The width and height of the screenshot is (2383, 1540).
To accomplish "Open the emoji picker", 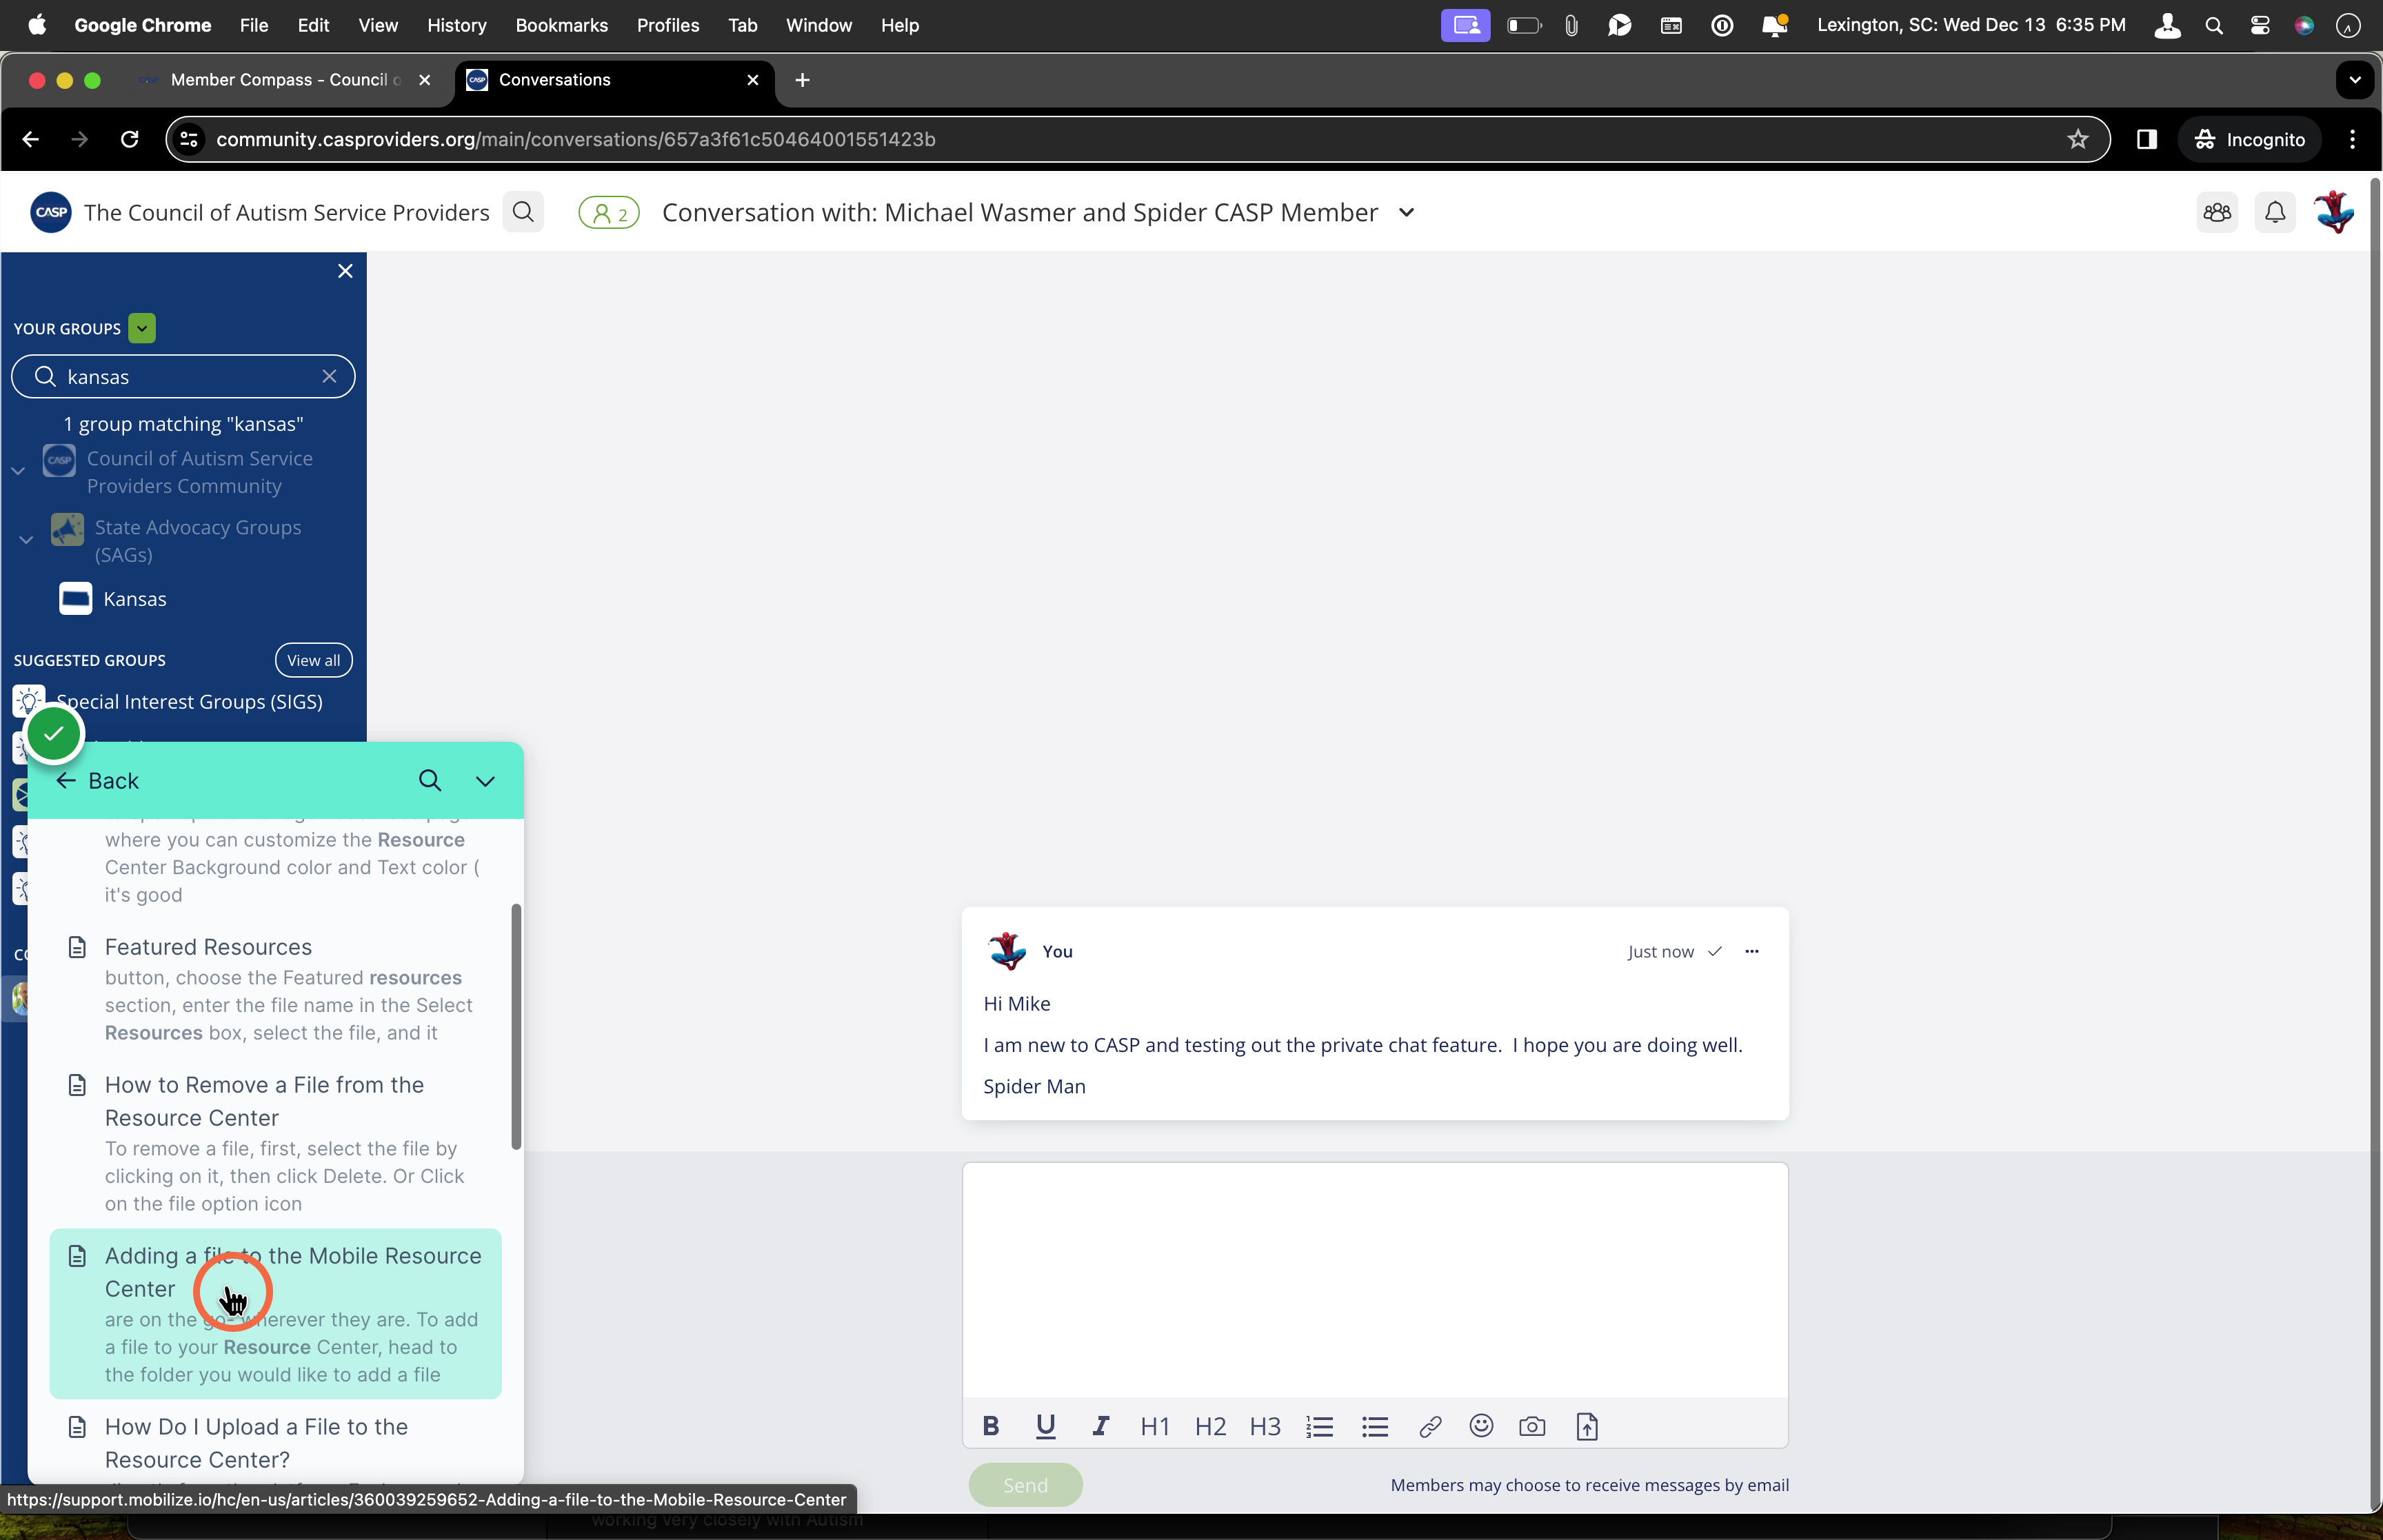I will pyautogui.click(x=1481, y=1425).
